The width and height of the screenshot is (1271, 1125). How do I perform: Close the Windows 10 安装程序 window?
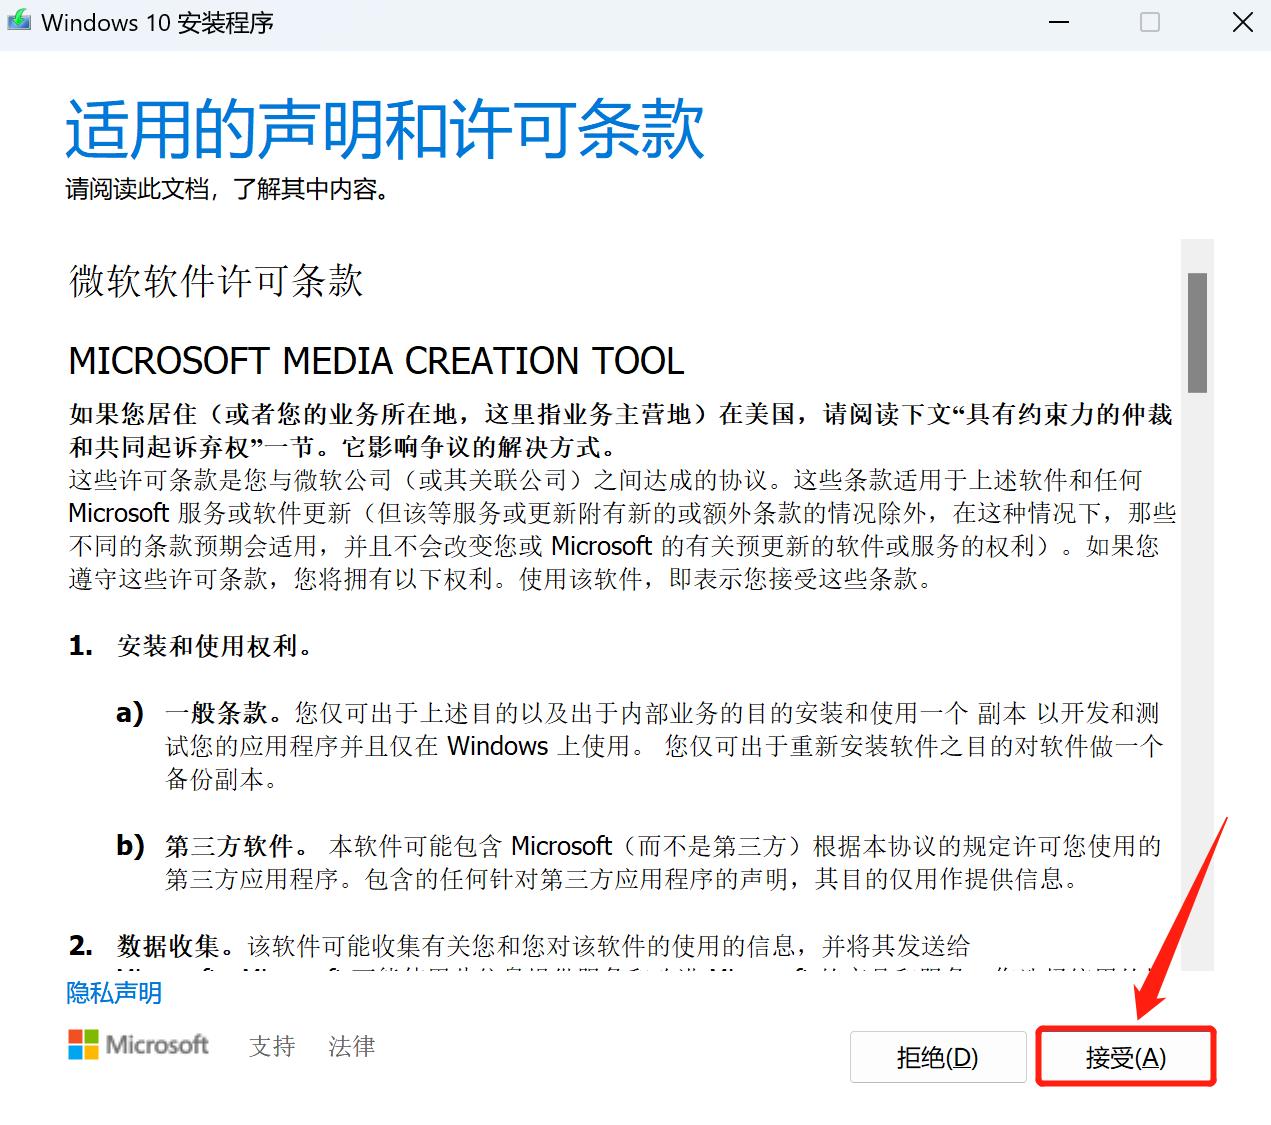click(x=1242, y=21)
